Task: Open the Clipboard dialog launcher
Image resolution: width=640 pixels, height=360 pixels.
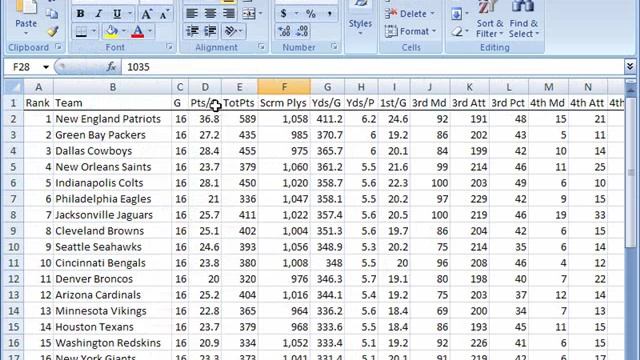Action: click(58, 47)
